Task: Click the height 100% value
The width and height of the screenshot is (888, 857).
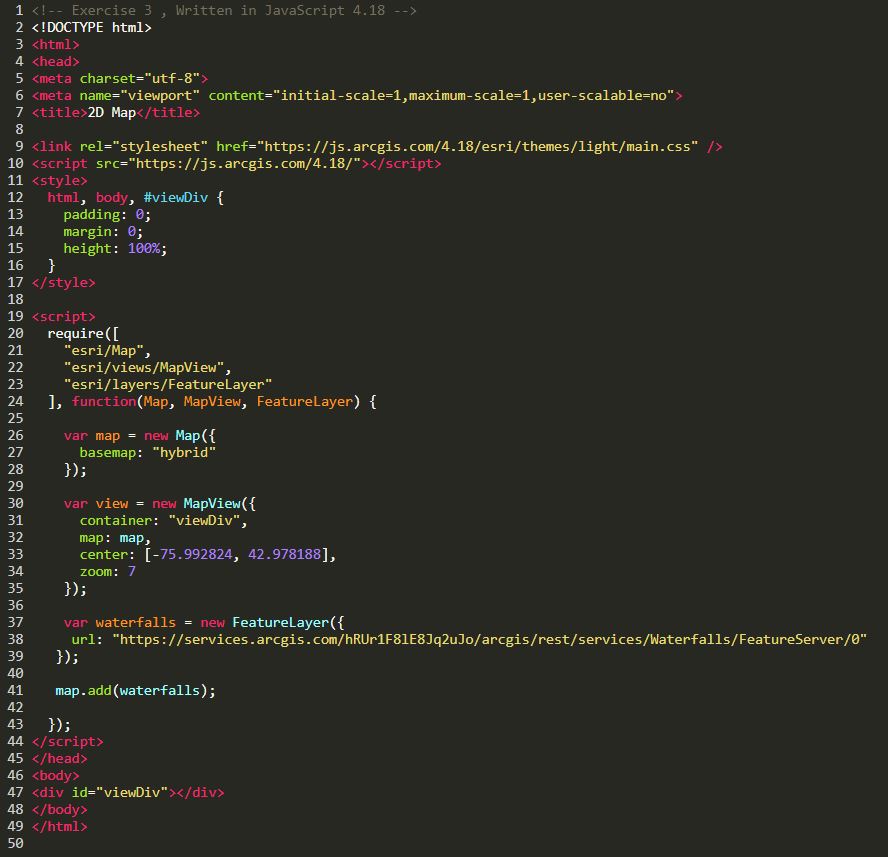Action: tap(144, 248)
